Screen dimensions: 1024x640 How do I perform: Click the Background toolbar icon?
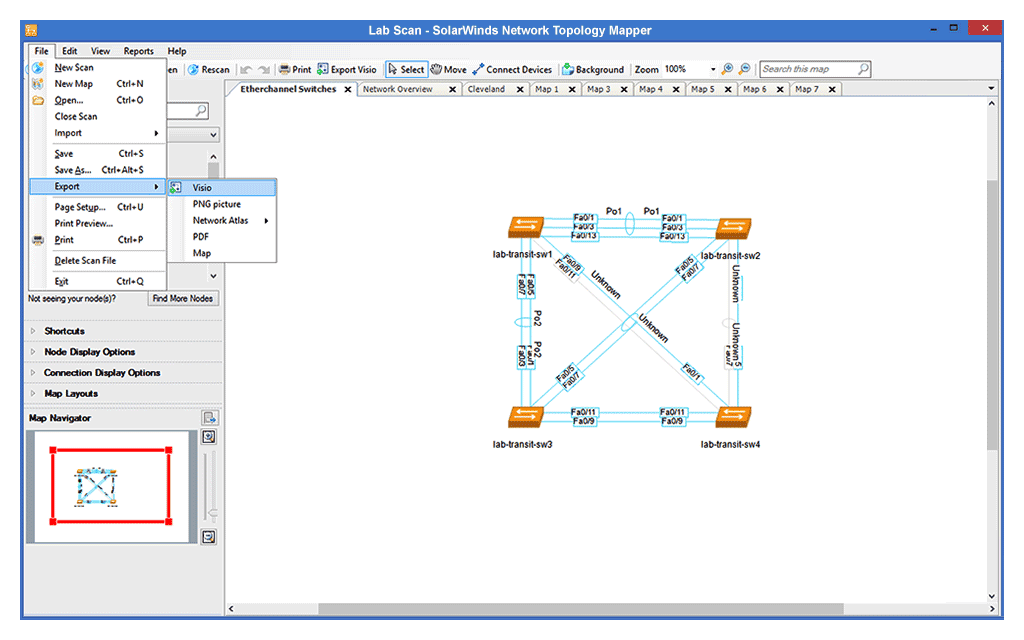(593, 69)
